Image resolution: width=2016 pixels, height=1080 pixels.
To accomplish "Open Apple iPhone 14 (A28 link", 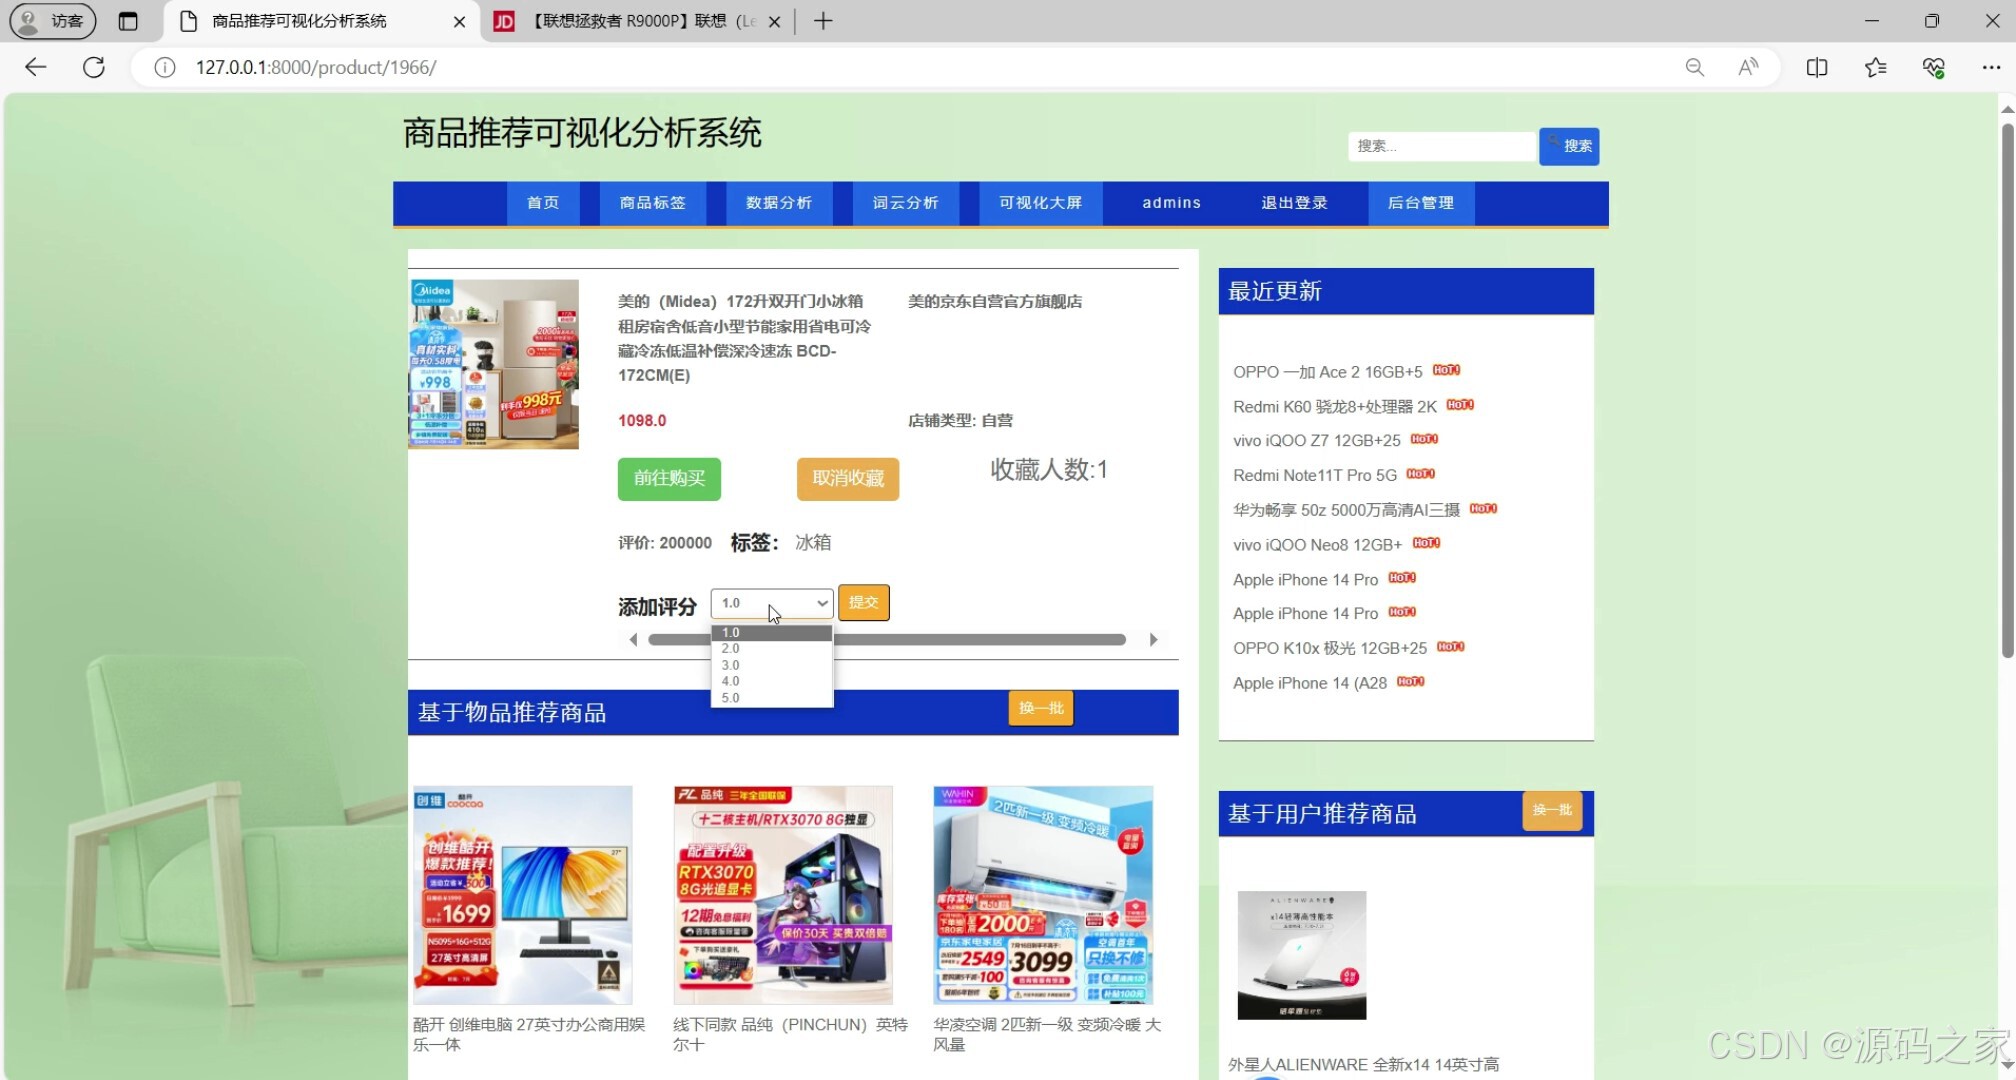I will [1310, 683].
